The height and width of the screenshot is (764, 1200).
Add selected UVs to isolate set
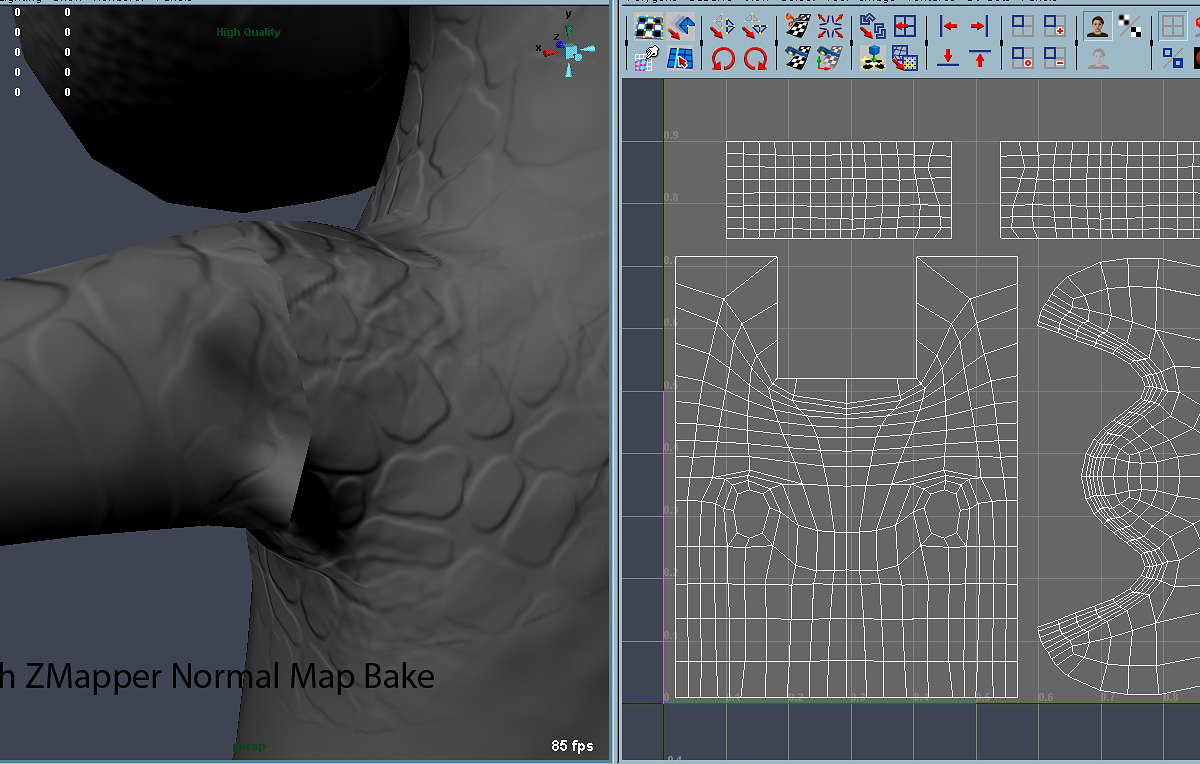[x=1054, y=27]
